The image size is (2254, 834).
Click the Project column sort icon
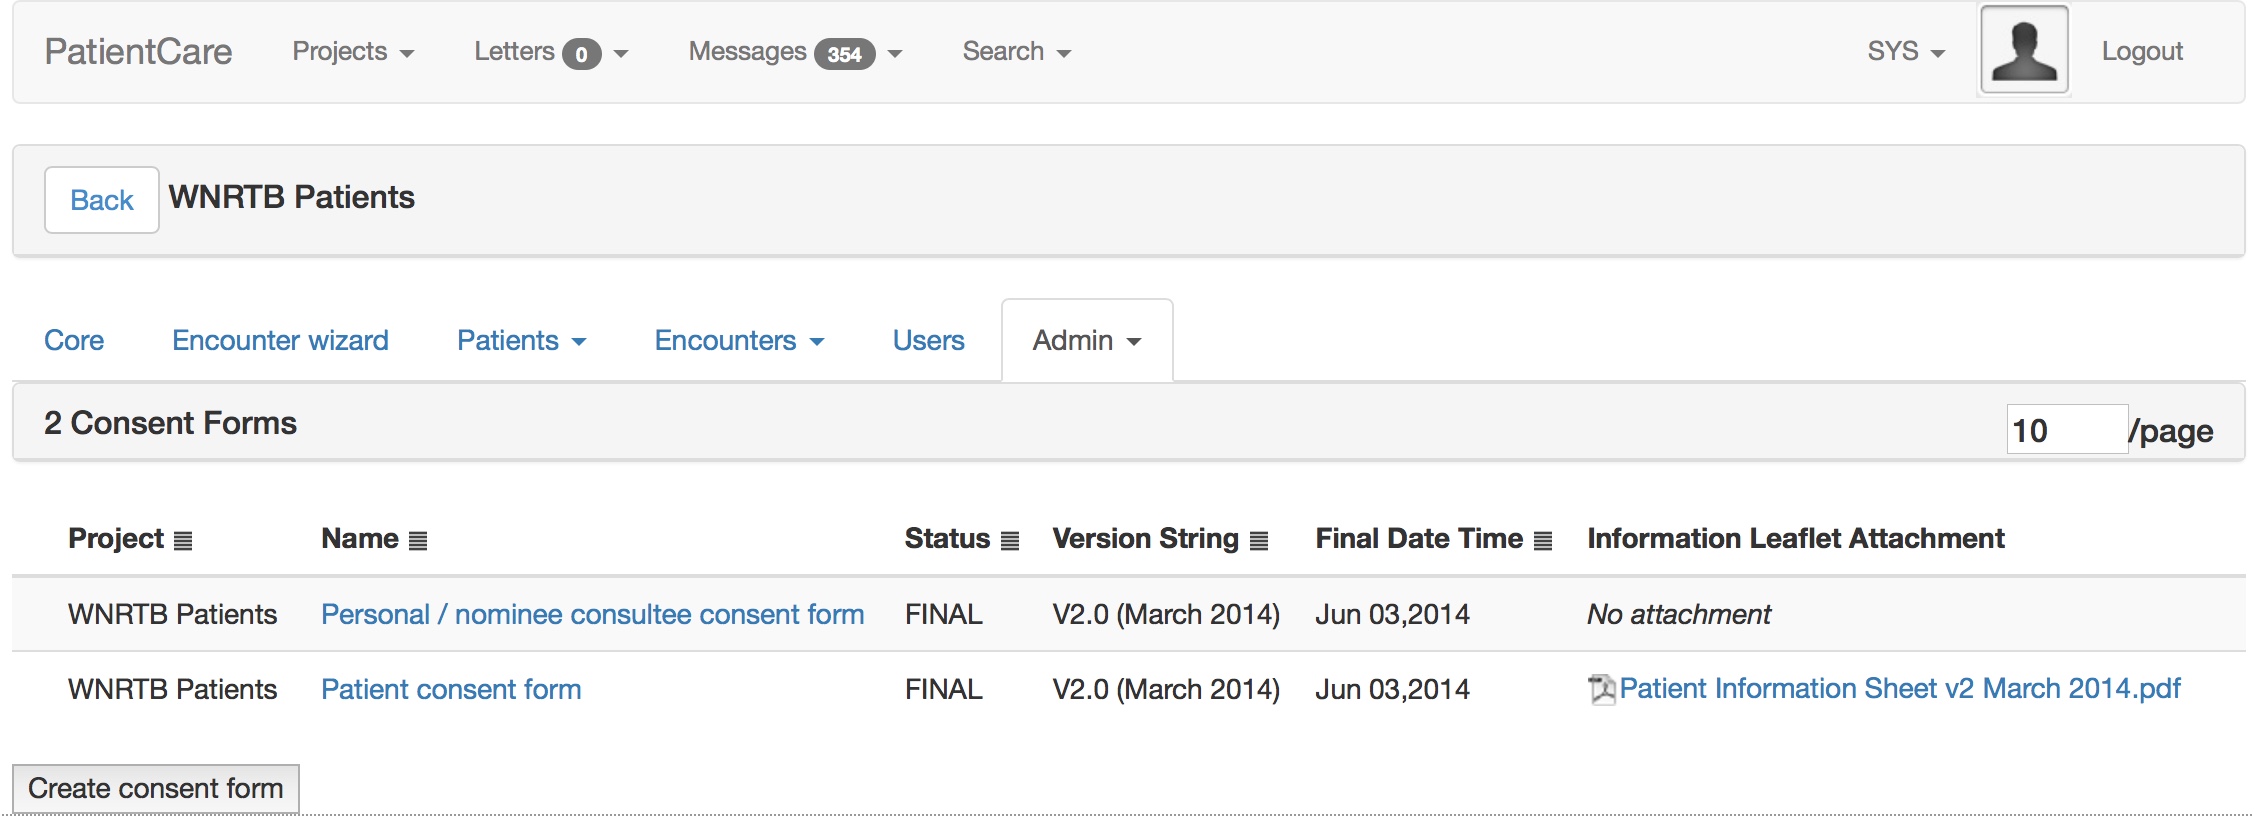point(183,541)
